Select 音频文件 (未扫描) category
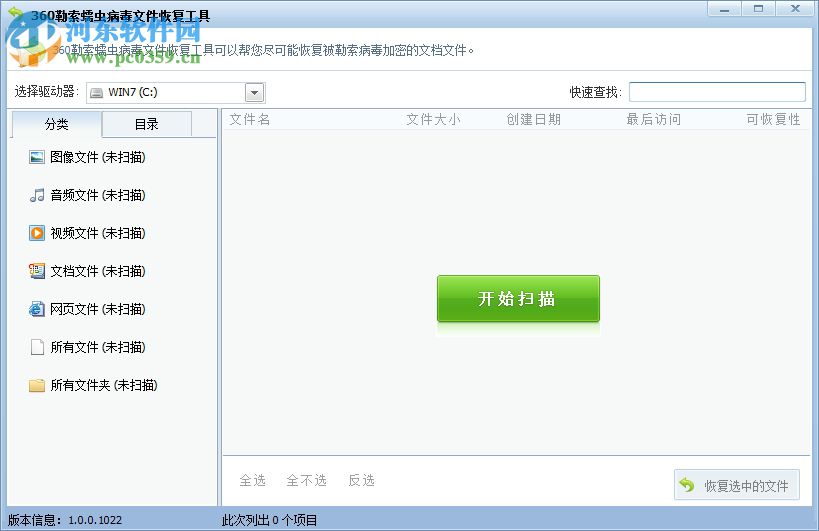Image resolution: width=819 pixels, height=531 pixels. click(87, 195)
